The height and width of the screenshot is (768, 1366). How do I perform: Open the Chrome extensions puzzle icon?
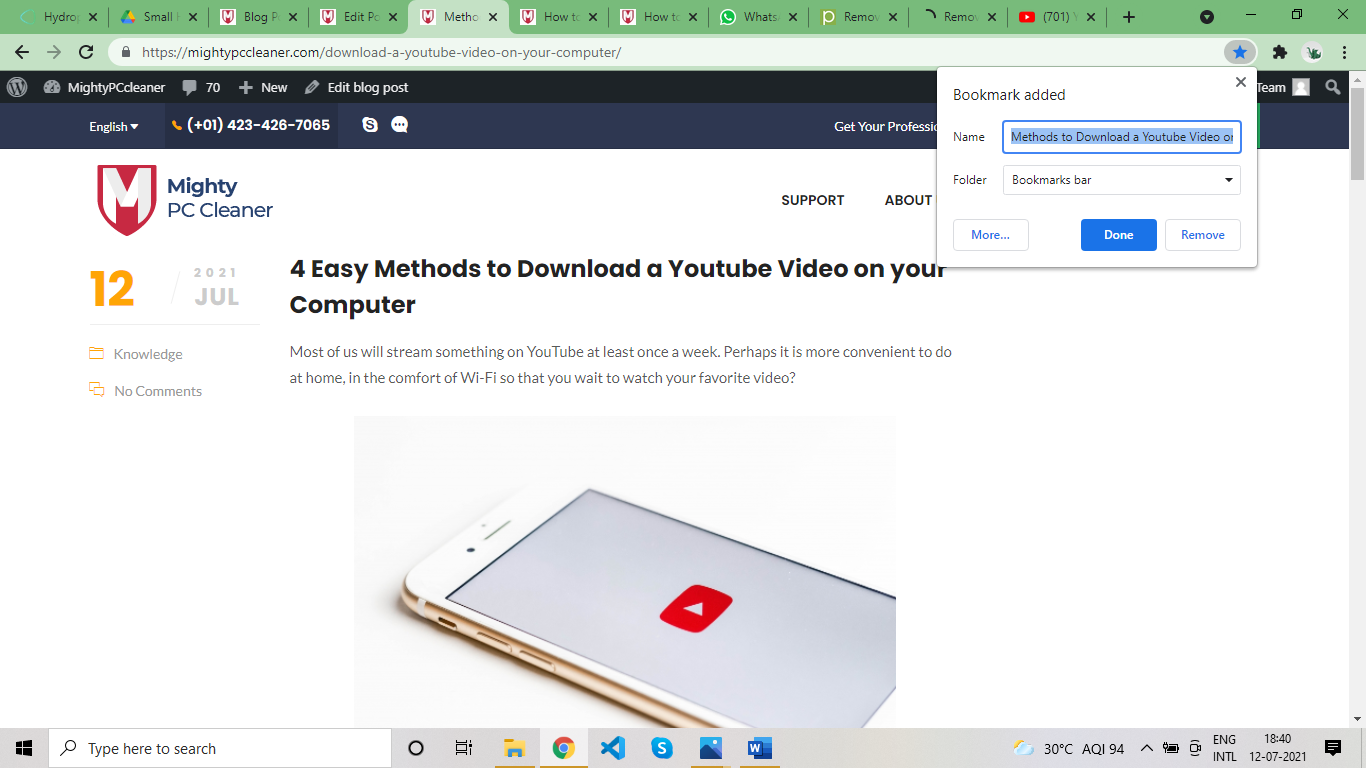1279,52
